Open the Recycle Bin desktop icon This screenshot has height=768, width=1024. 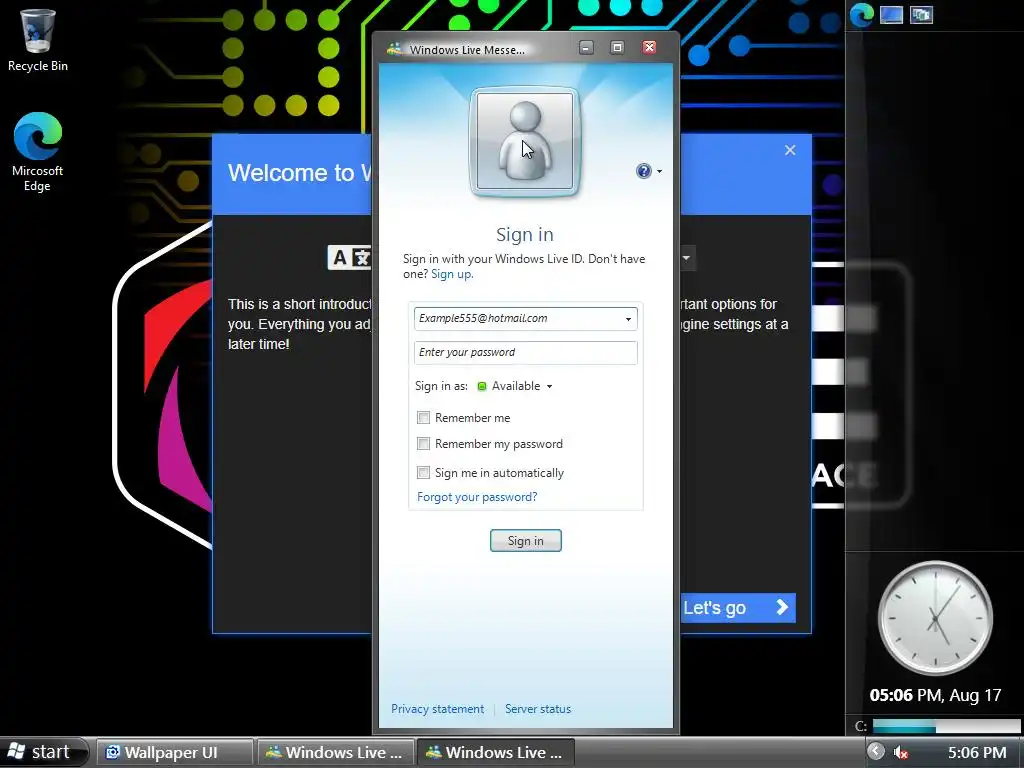38,40
